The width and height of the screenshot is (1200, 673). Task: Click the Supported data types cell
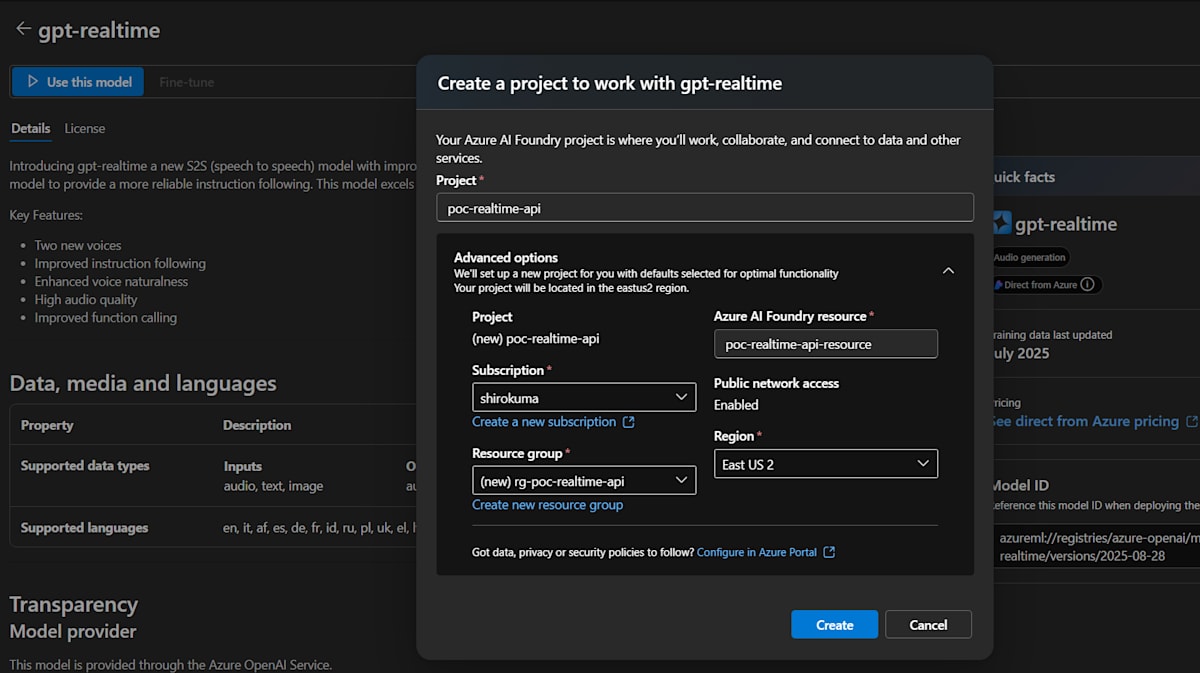(x=85, y=466)
